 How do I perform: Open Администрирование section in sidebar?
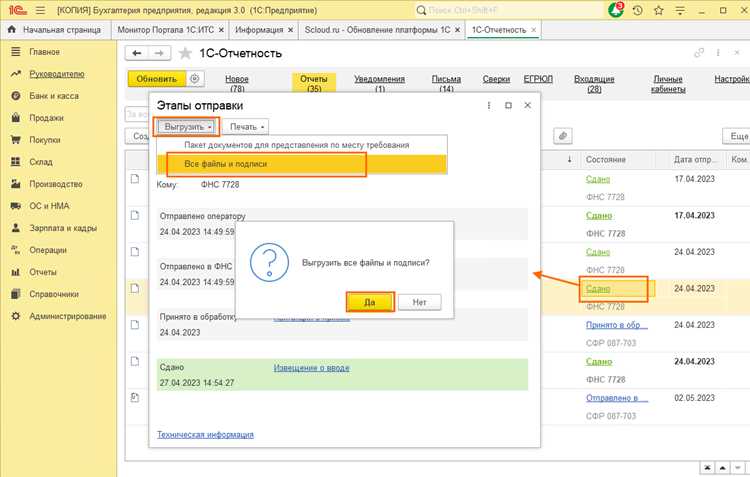pos(67,316)
